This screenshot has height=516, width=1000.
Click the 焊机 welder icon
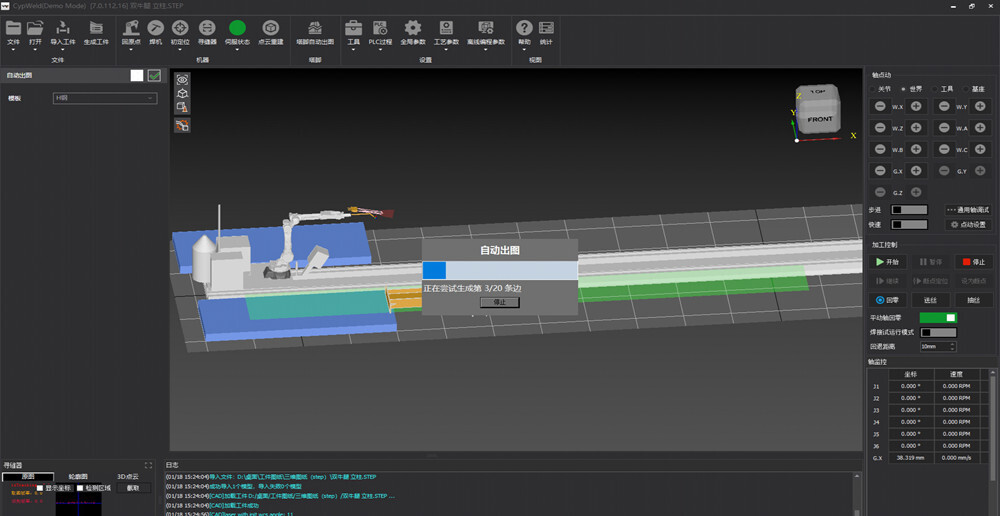(155, 28)
